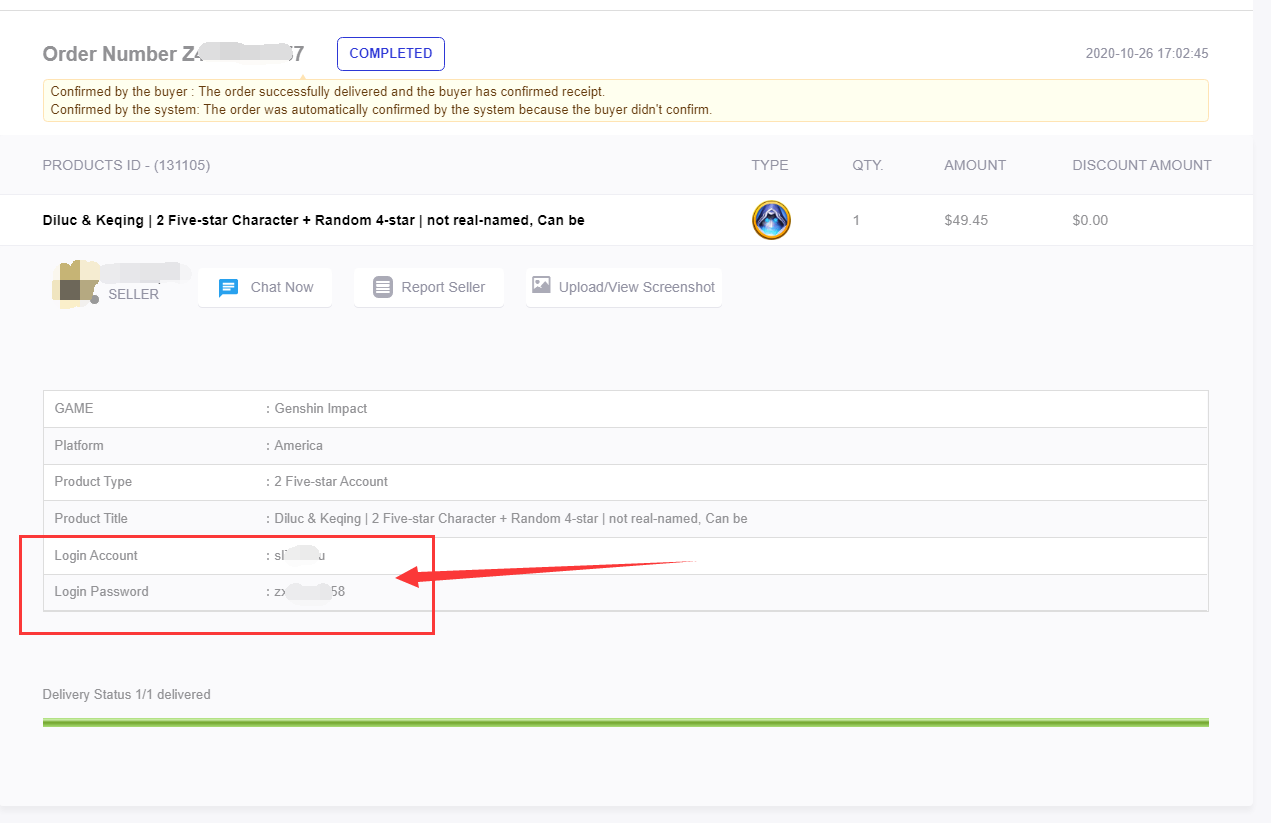This screenshot has height=823, width=1271.
Task: Select the Login Account value text
Action: click(300, 555)
